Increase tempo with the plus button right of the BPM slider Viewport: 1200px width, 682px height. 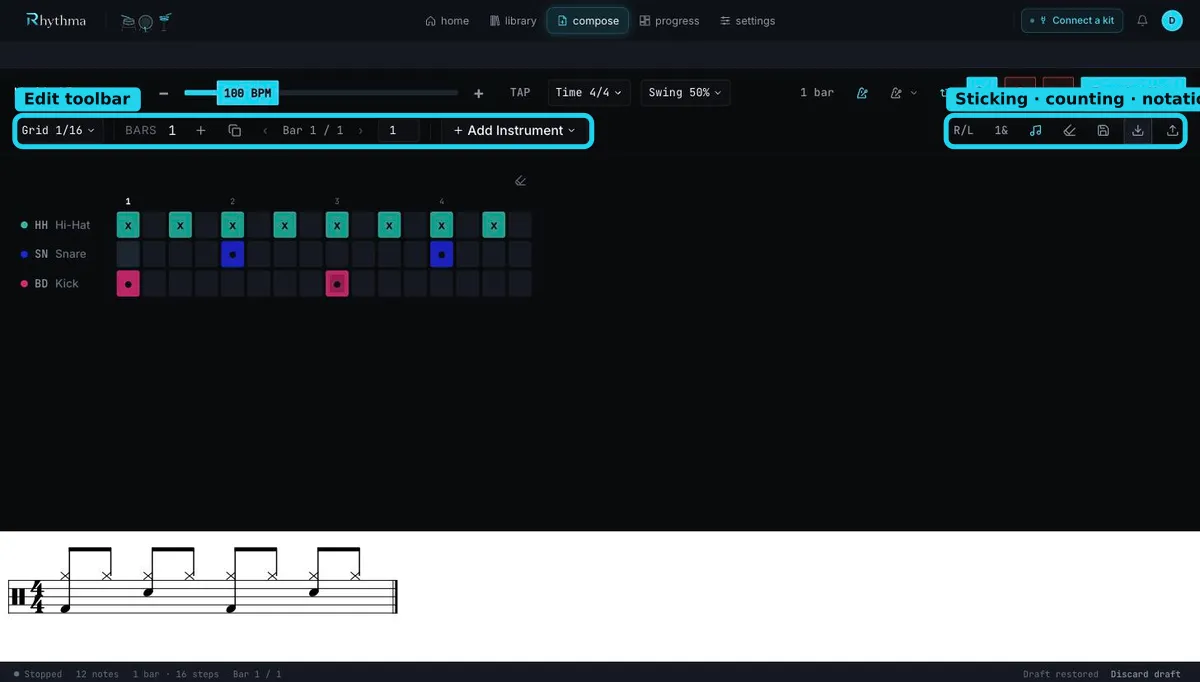[x=478, y=93]
